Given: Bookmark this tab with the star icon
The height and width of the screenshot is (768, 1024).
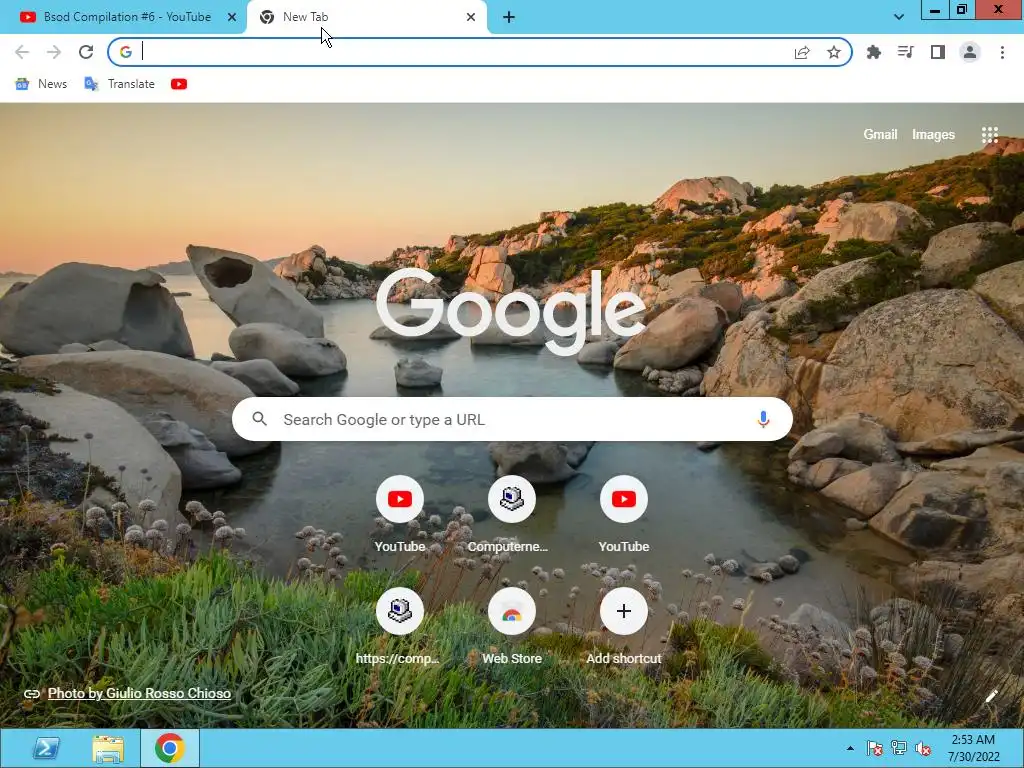Looking at the screenshot, I should tap(834, 52).
